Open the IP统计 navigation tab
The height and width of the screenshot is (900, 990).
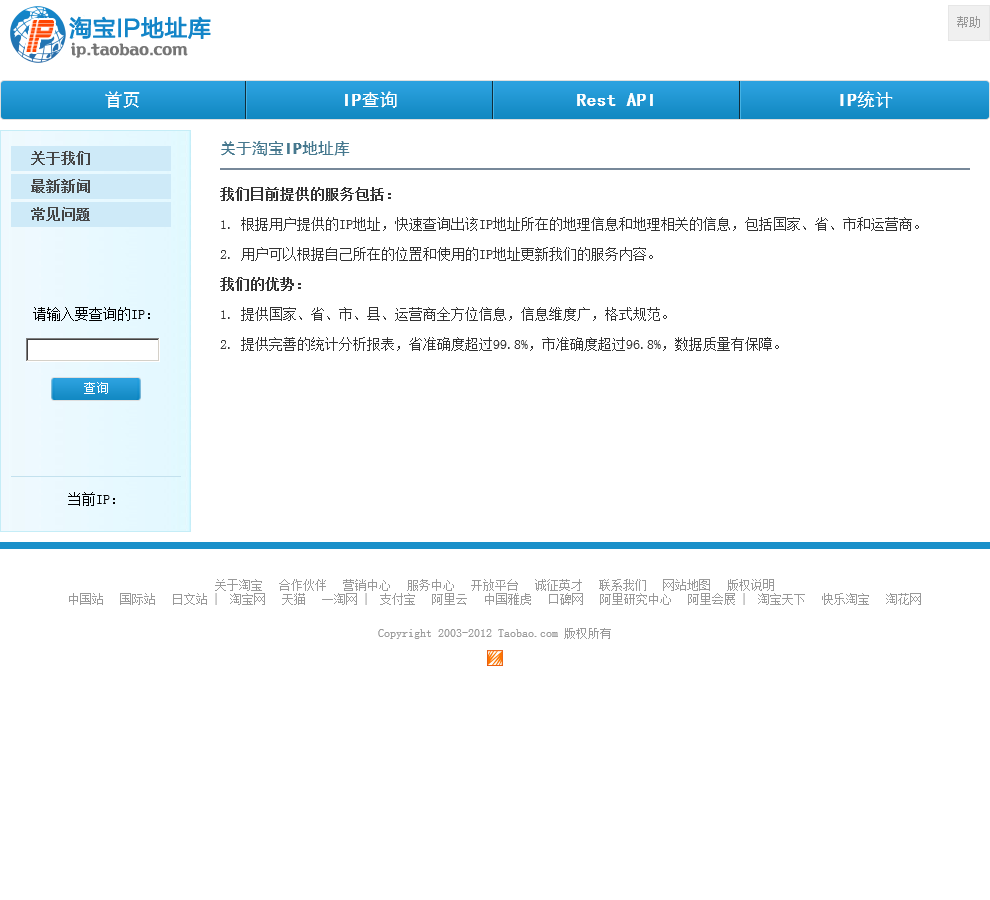pos(864,100)
